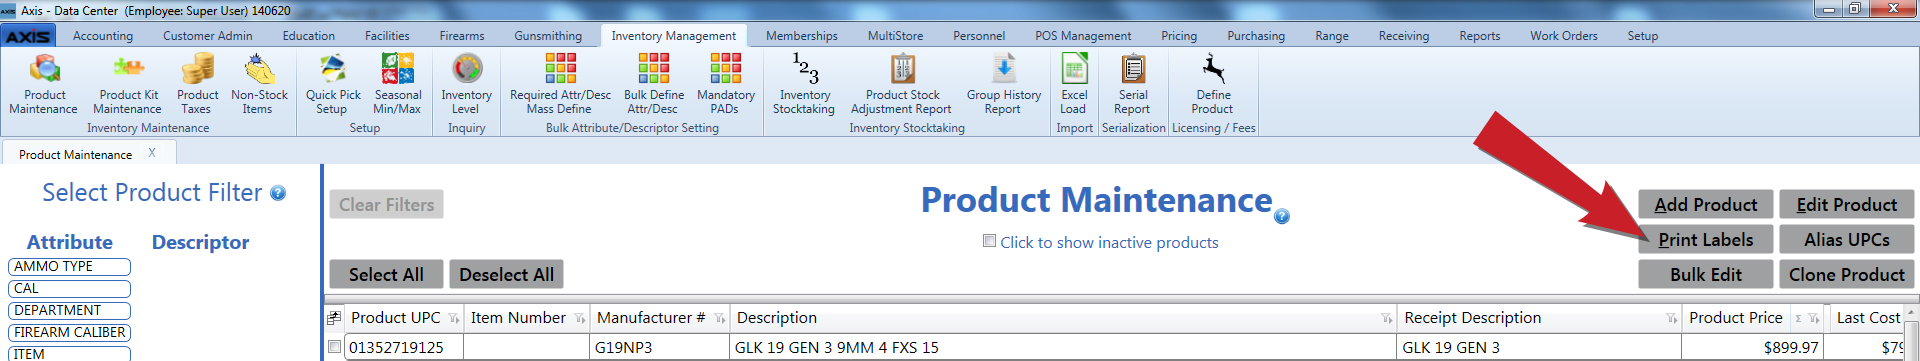
Task: Open the Firearms ribbon tab
Action: (462, 36)
